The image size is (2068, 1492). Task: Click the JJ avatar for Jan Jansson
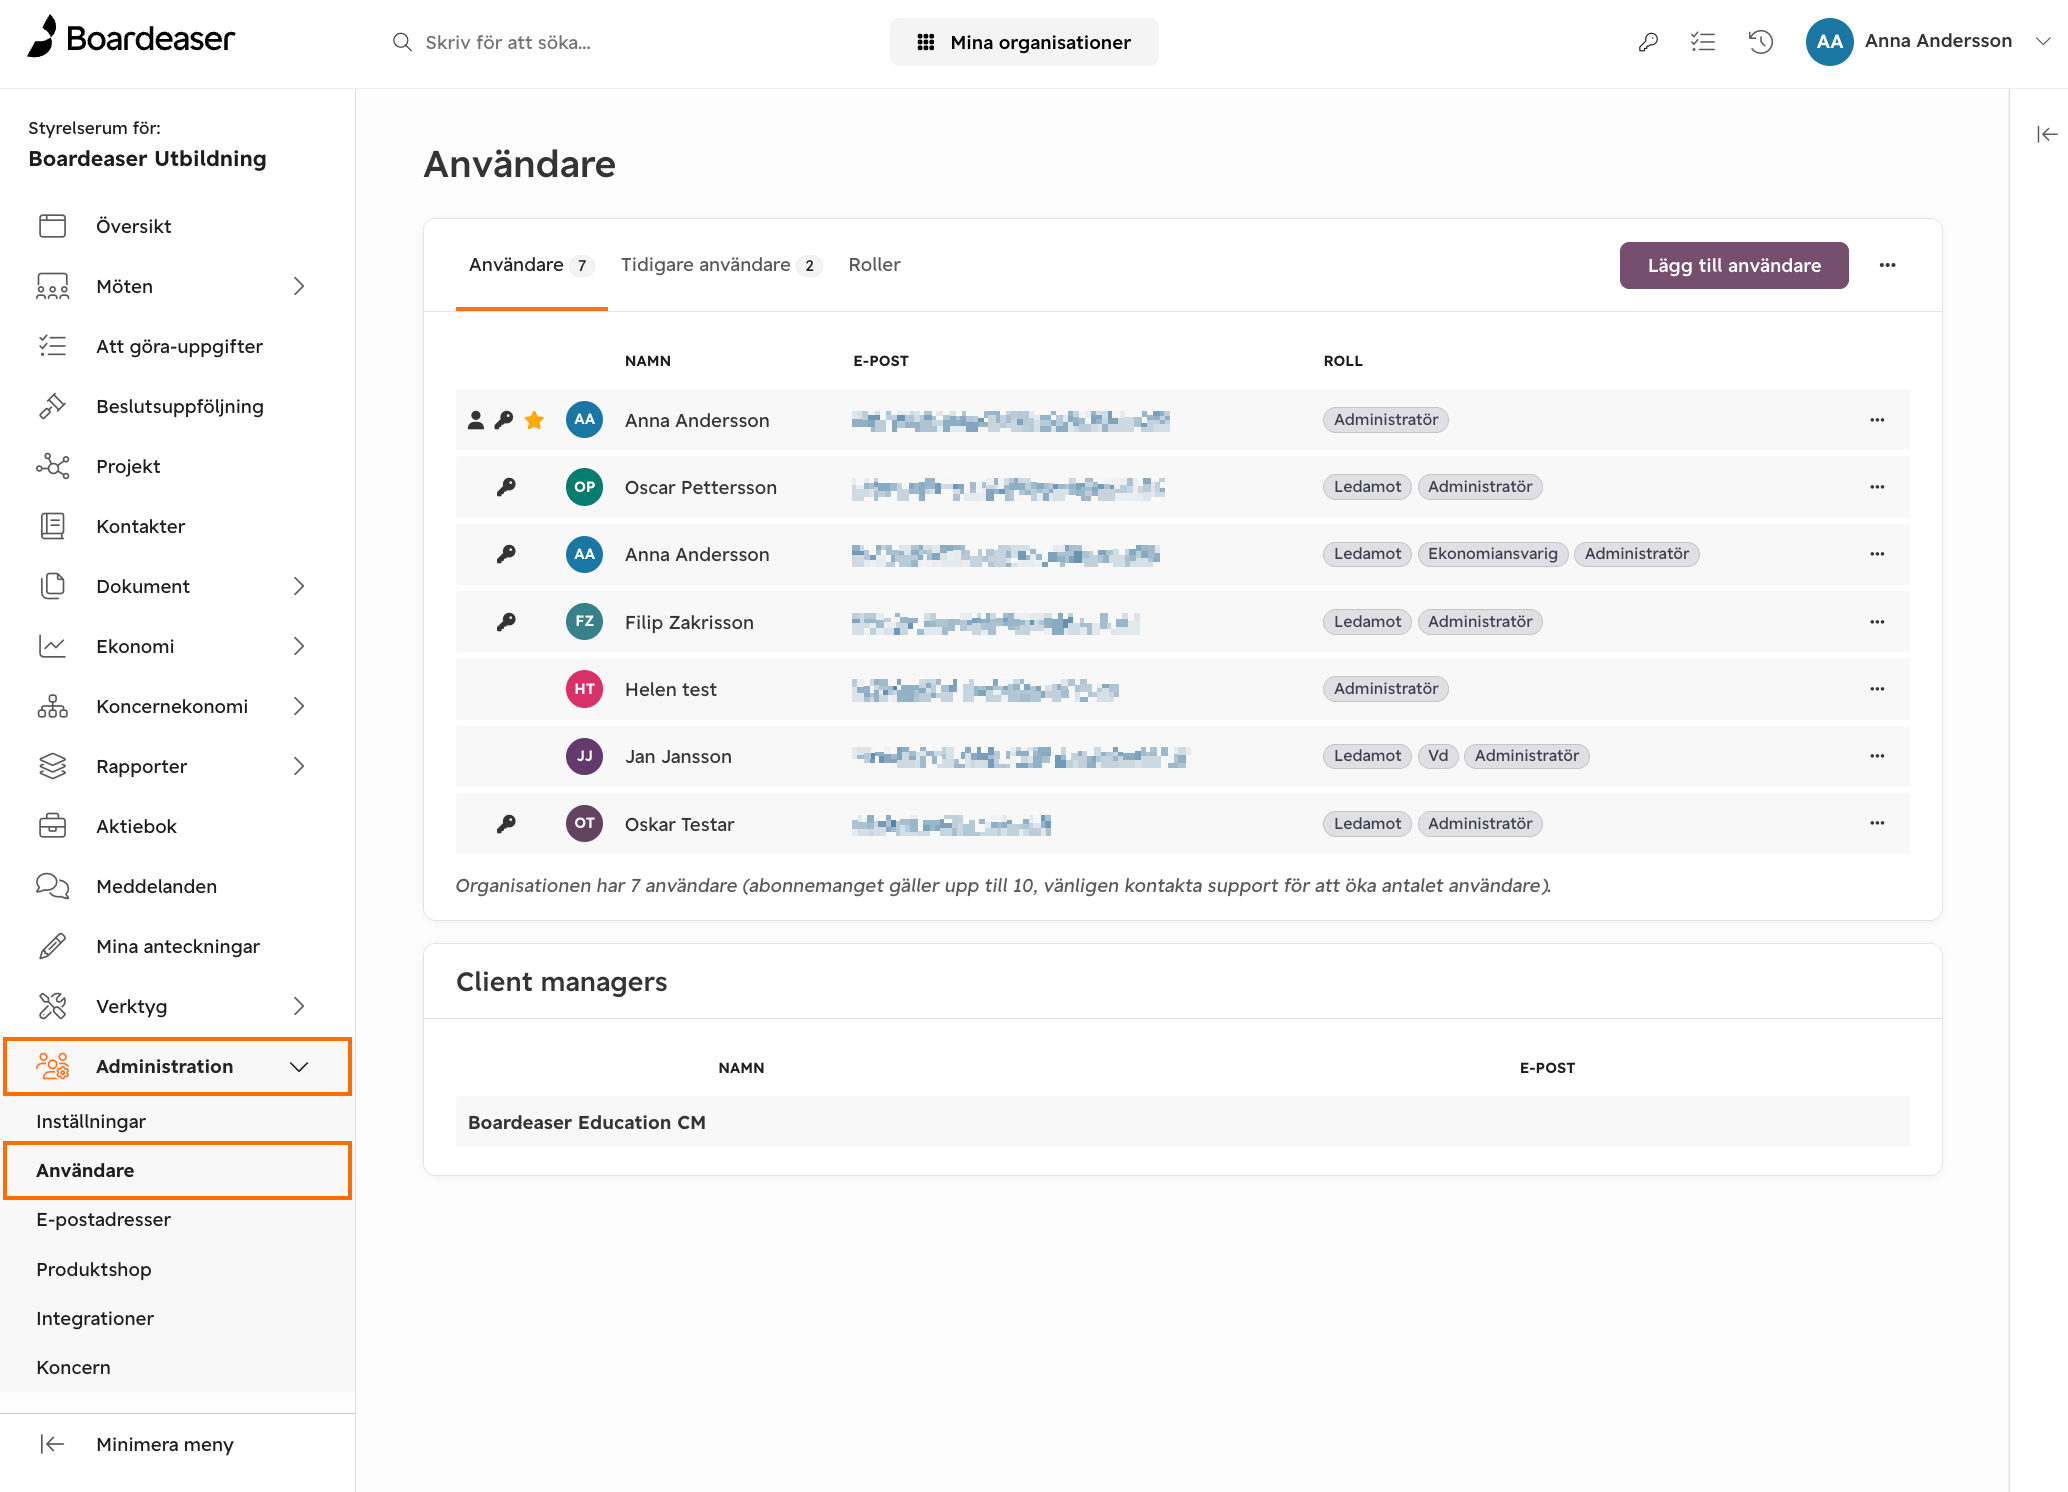(x=584, y=756)
